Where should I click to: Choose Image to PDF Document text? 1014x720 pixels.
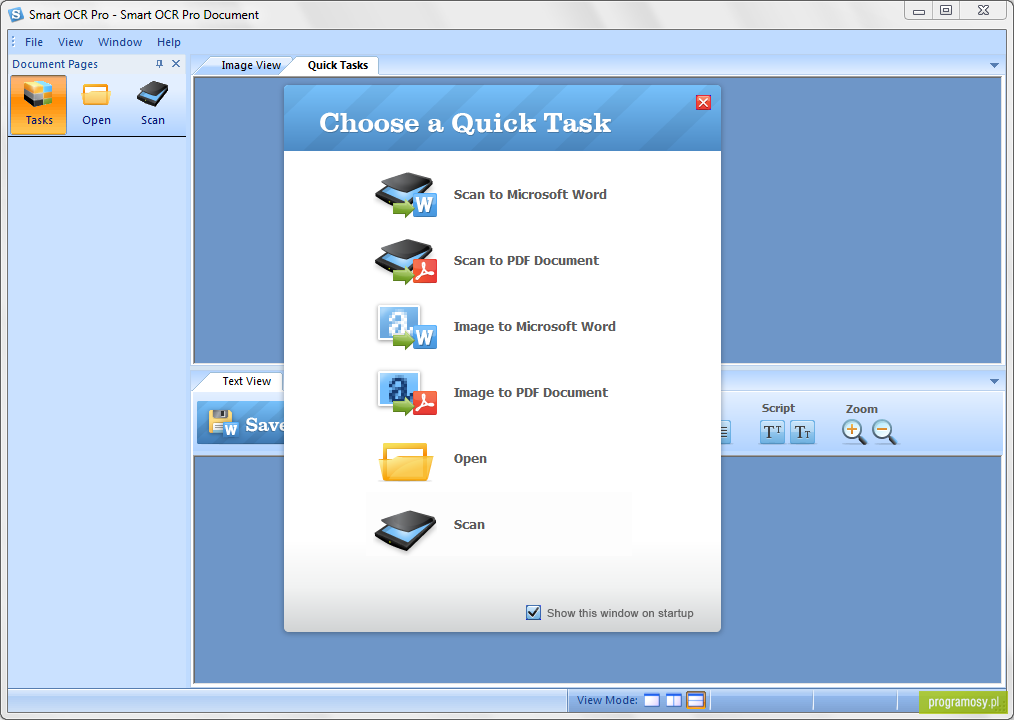coord(530,393)
